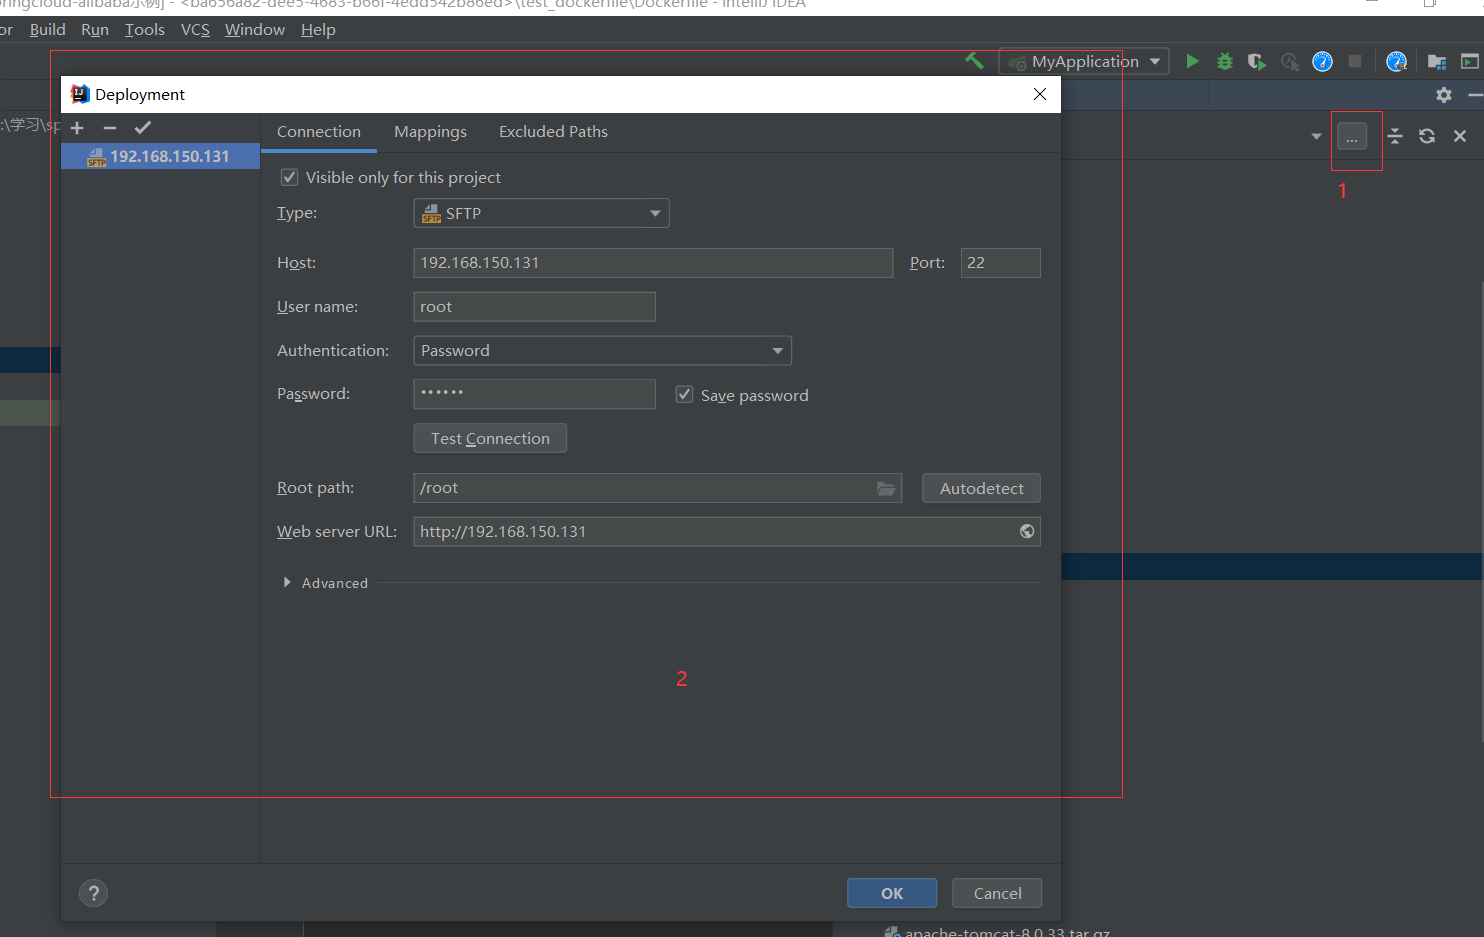Image resolution: width=1484 pixels, height=937 pixels.
Task: Expand the Advanced section
Action: 287,582
